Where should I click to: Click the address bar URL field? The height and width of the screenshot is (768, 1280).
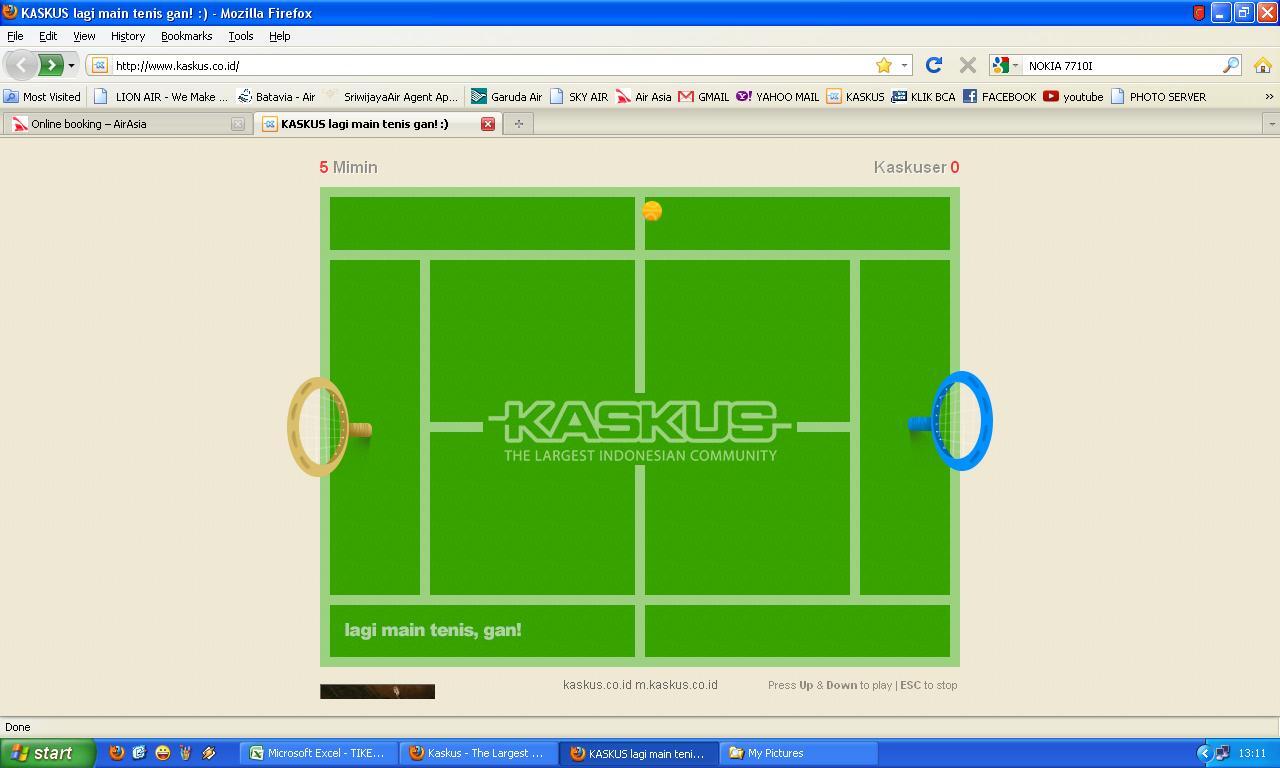coord(490,65)
